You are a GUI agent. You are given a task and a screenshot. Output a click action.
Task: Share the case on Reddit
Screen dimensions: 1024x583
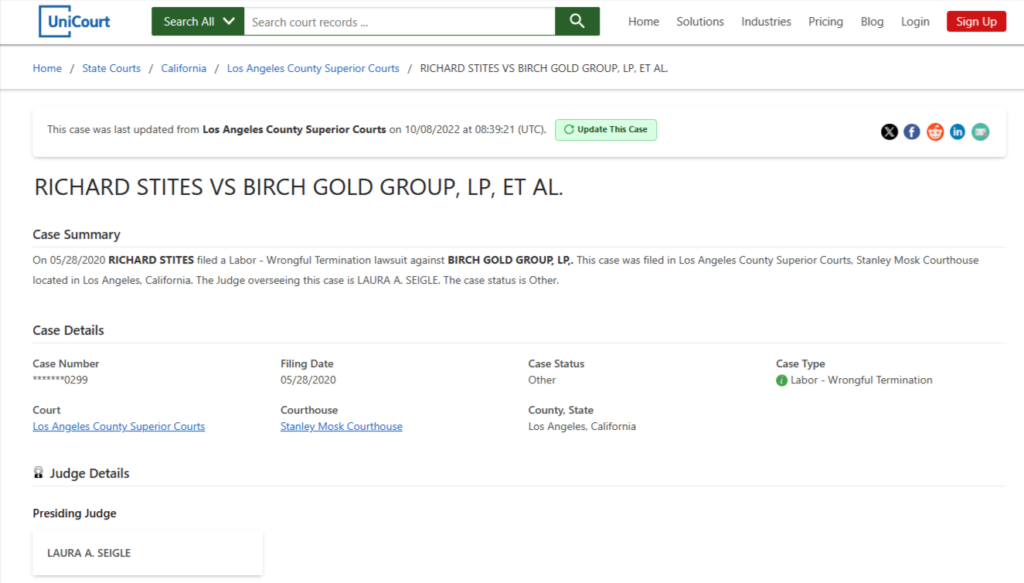pyautogui.click(x=935, y=132)
